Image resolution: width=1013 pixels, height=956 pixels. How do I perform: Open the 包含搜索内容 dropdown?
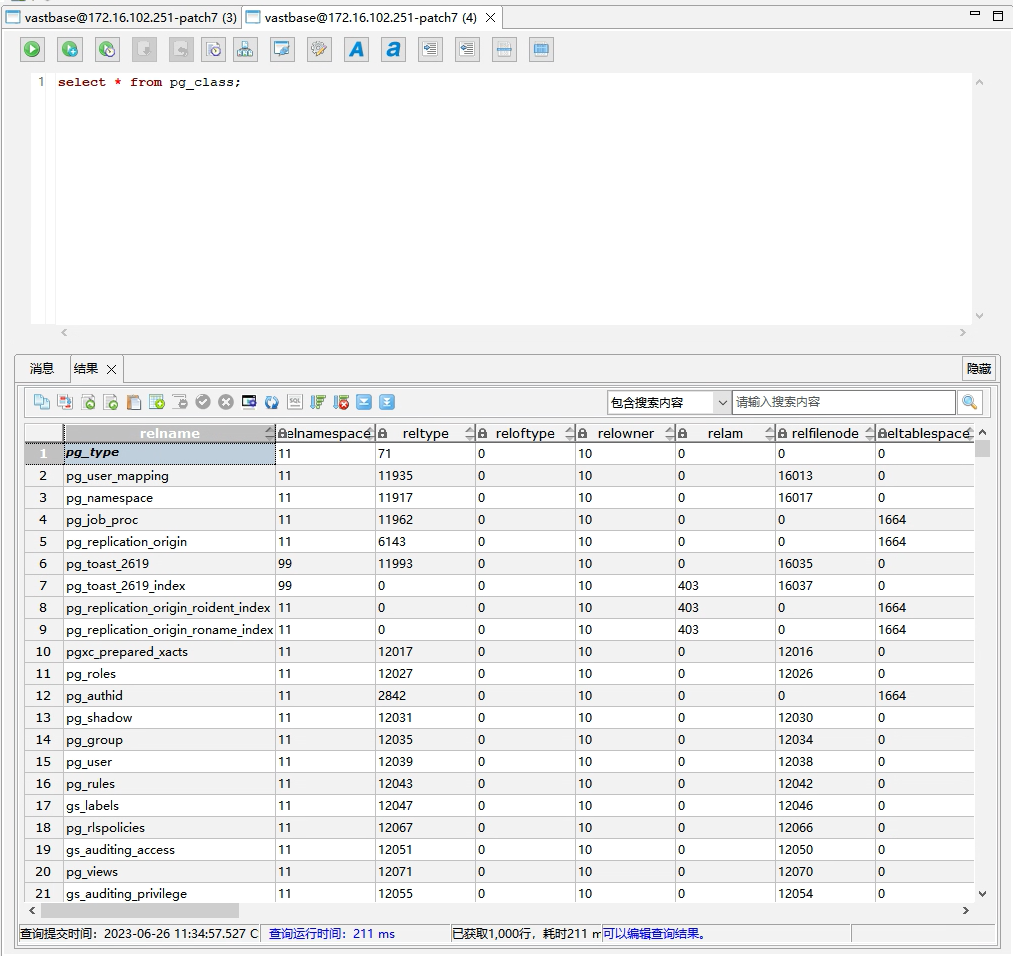tap(670, 402)
